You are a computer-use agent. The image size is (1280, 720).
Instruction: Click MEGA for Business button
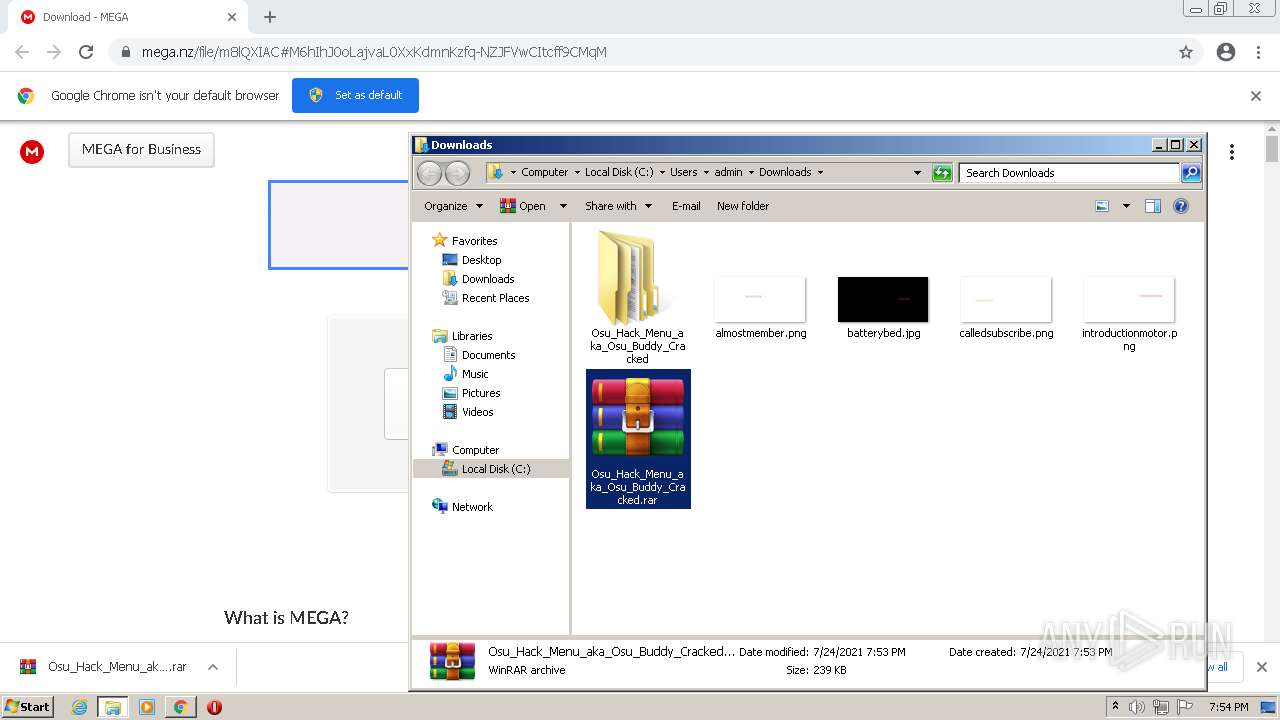tap(141, 149)
